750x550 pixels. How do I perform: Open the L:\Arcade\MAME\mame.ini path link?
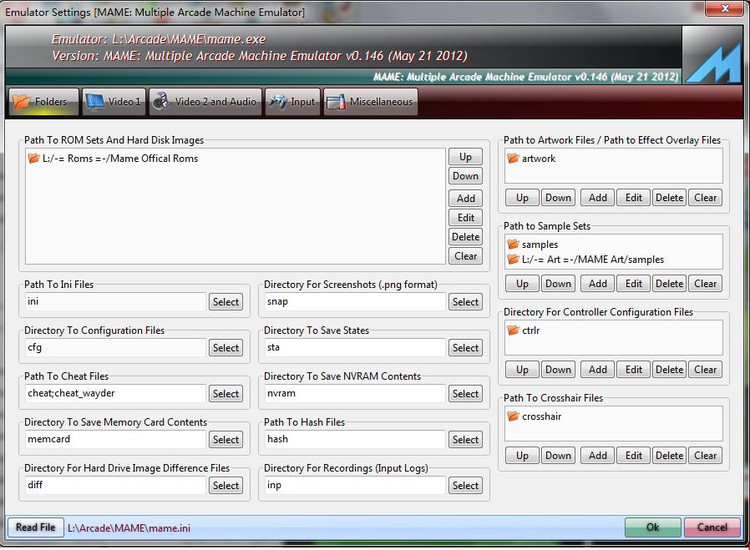pyautogui.click(x=129, y=528)
